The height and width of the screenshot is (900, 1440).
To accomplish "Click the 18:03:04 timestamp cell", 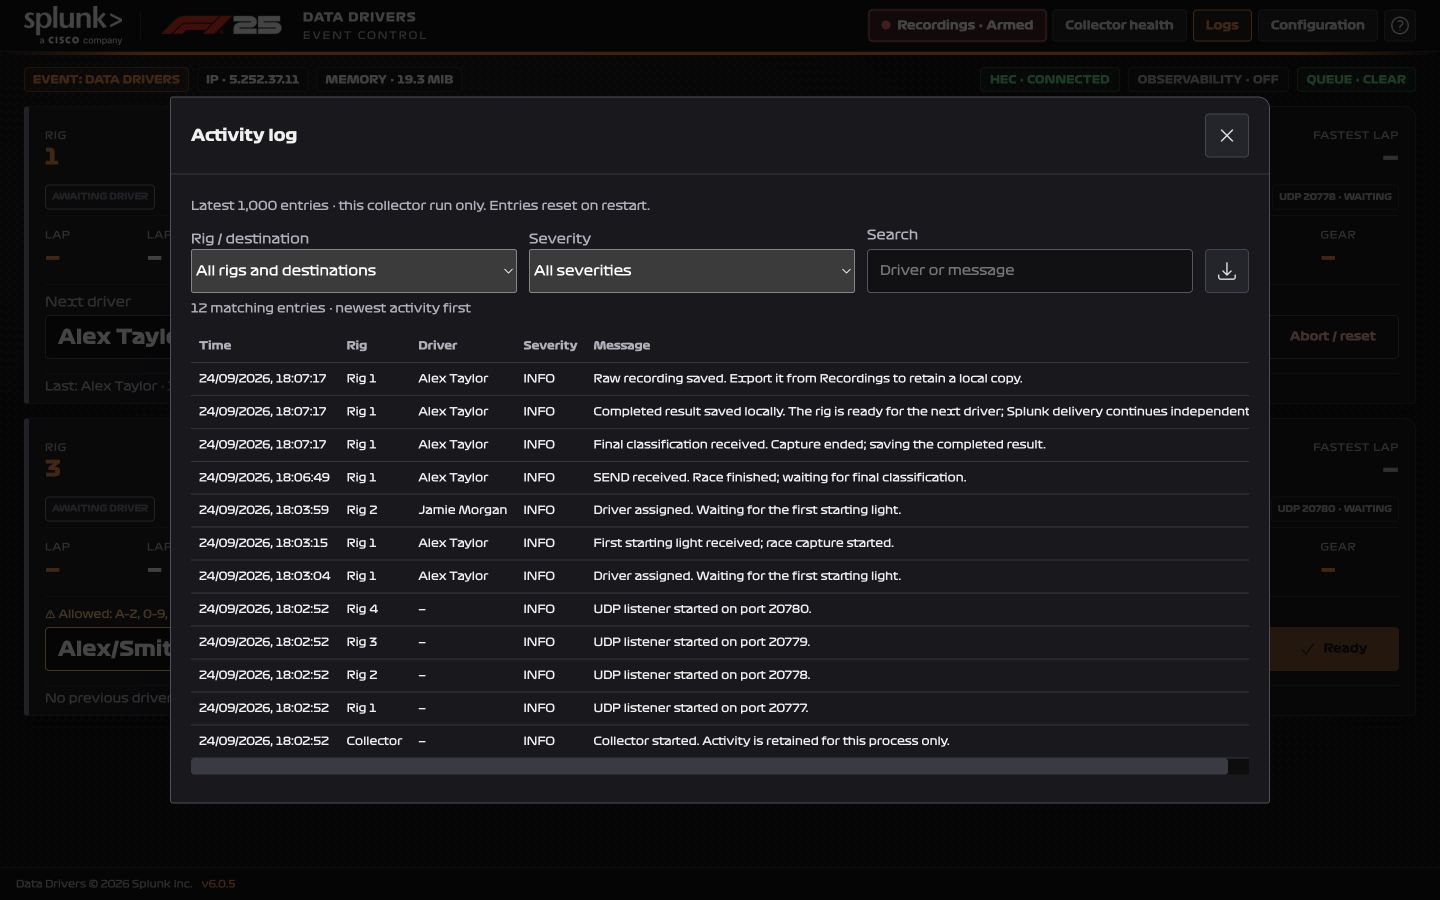I will [264, 576].
